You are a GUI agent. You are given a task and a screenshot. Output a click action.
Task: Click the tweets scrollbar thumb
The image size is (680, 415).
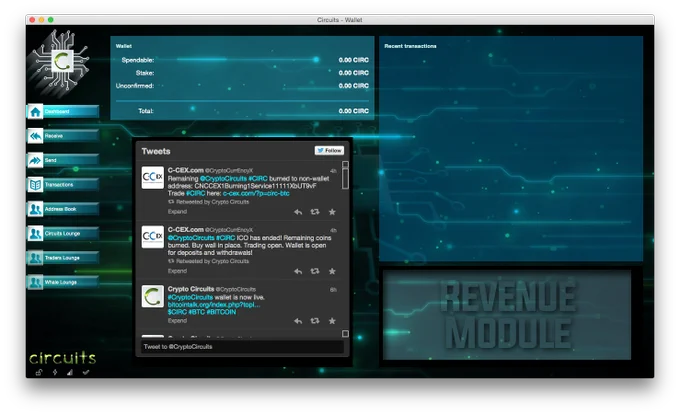coord(345,179)
